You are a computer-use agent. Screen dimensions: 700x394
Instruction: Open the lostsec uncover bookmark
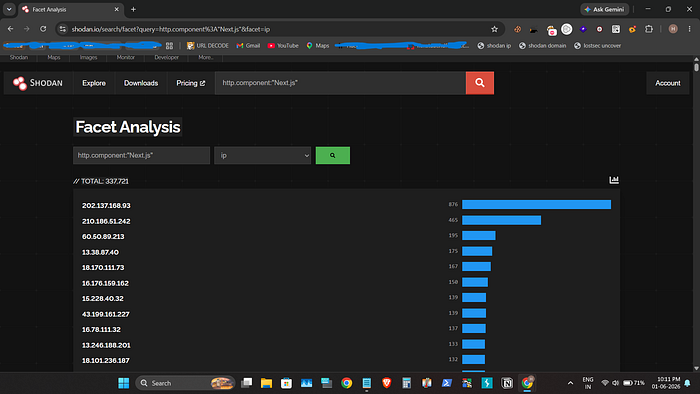(597, 46)
